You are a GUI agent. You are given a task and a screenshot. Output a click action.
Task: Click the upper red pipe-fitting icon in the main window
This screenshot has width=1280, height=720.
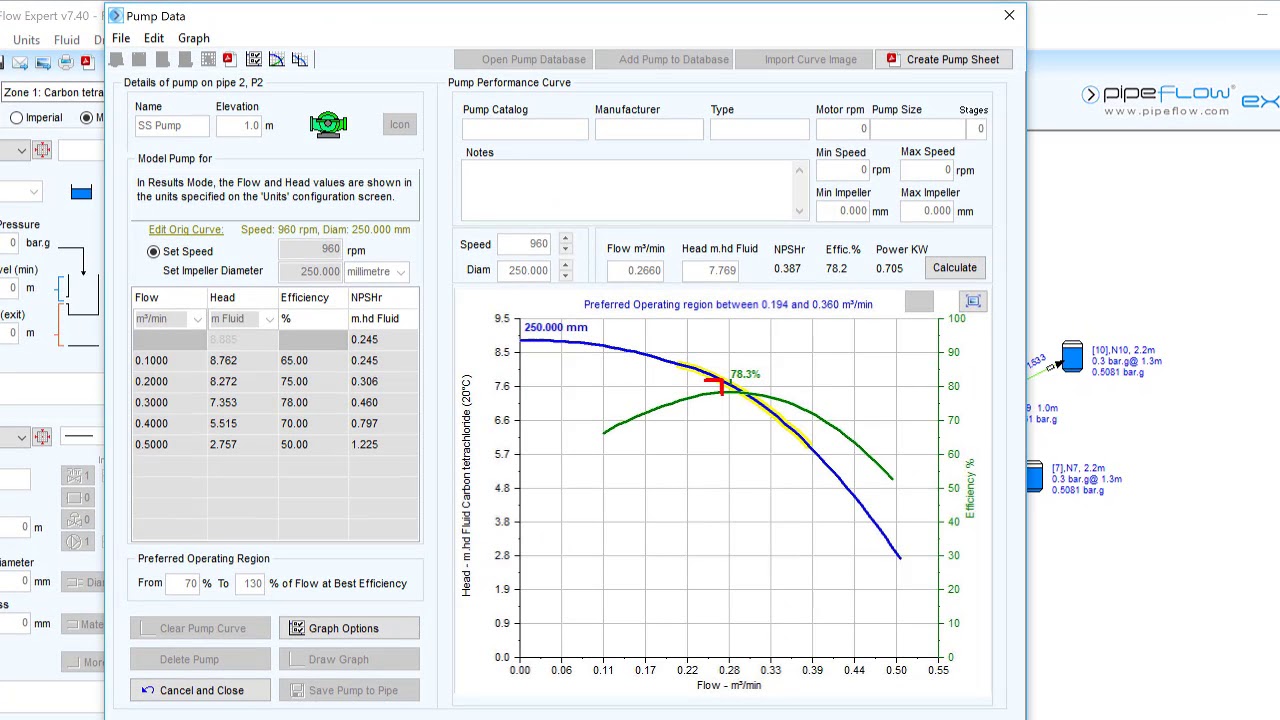click(x=42, y=150)
